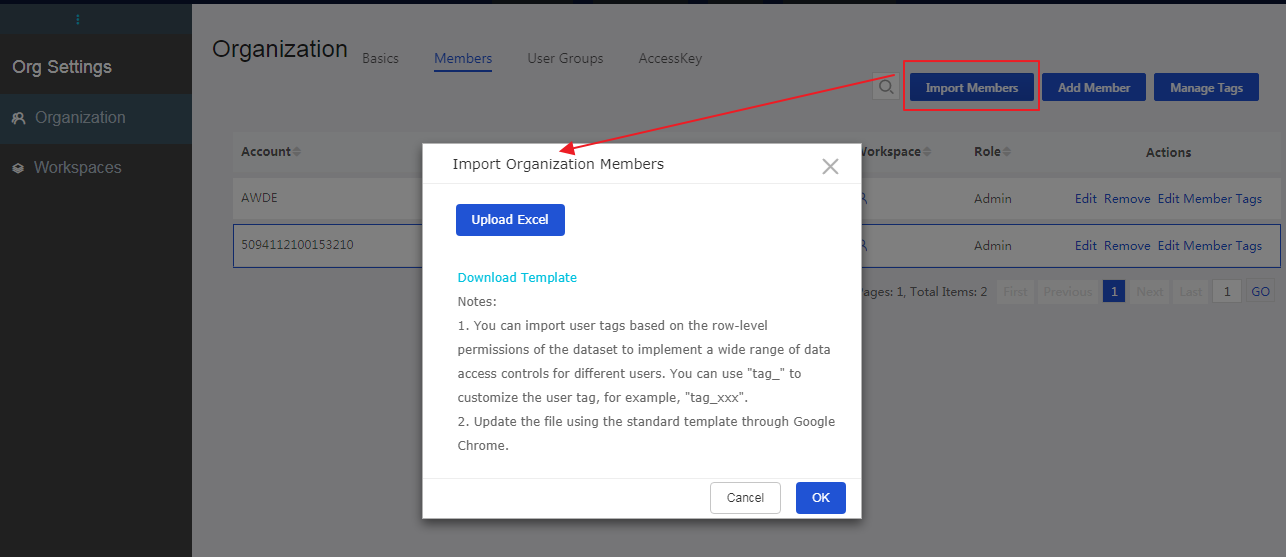Sort the table by Workspace column
1286x557 pixels.
(x=927, y=152)
